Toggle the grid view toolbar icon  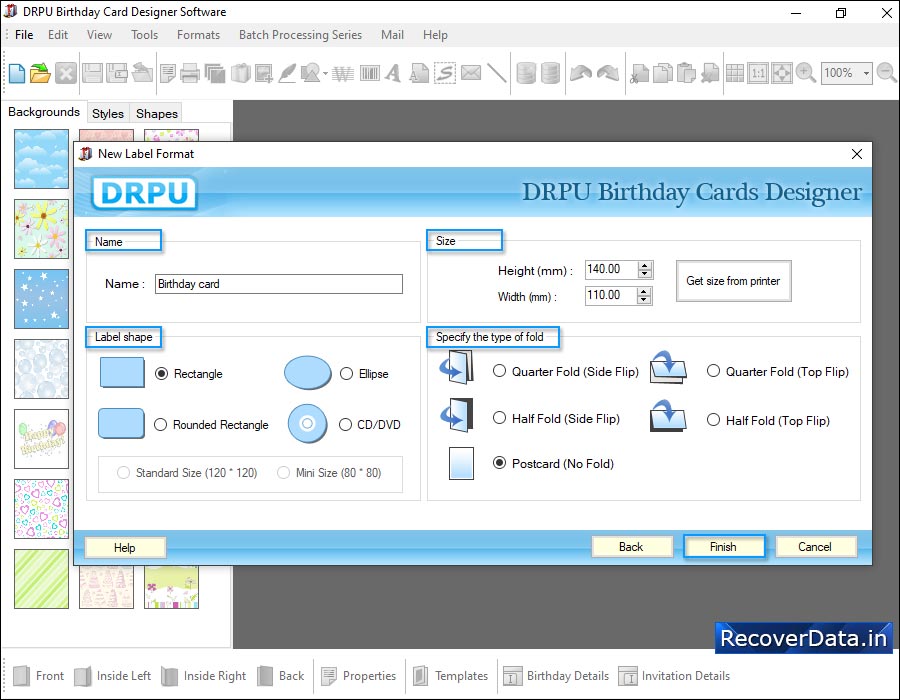point(734,73)
